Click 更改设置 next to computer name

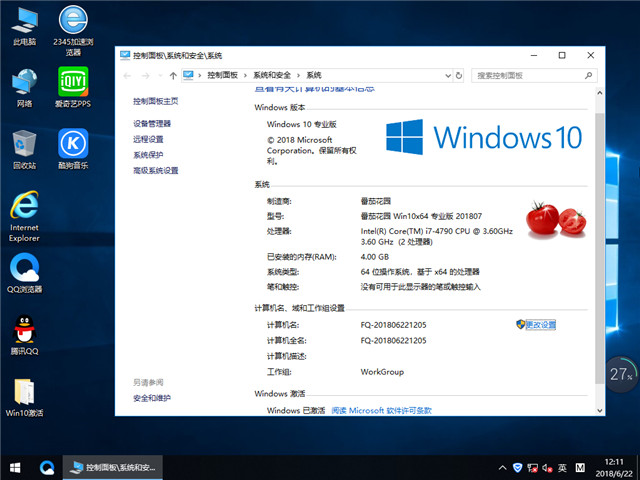540,325
